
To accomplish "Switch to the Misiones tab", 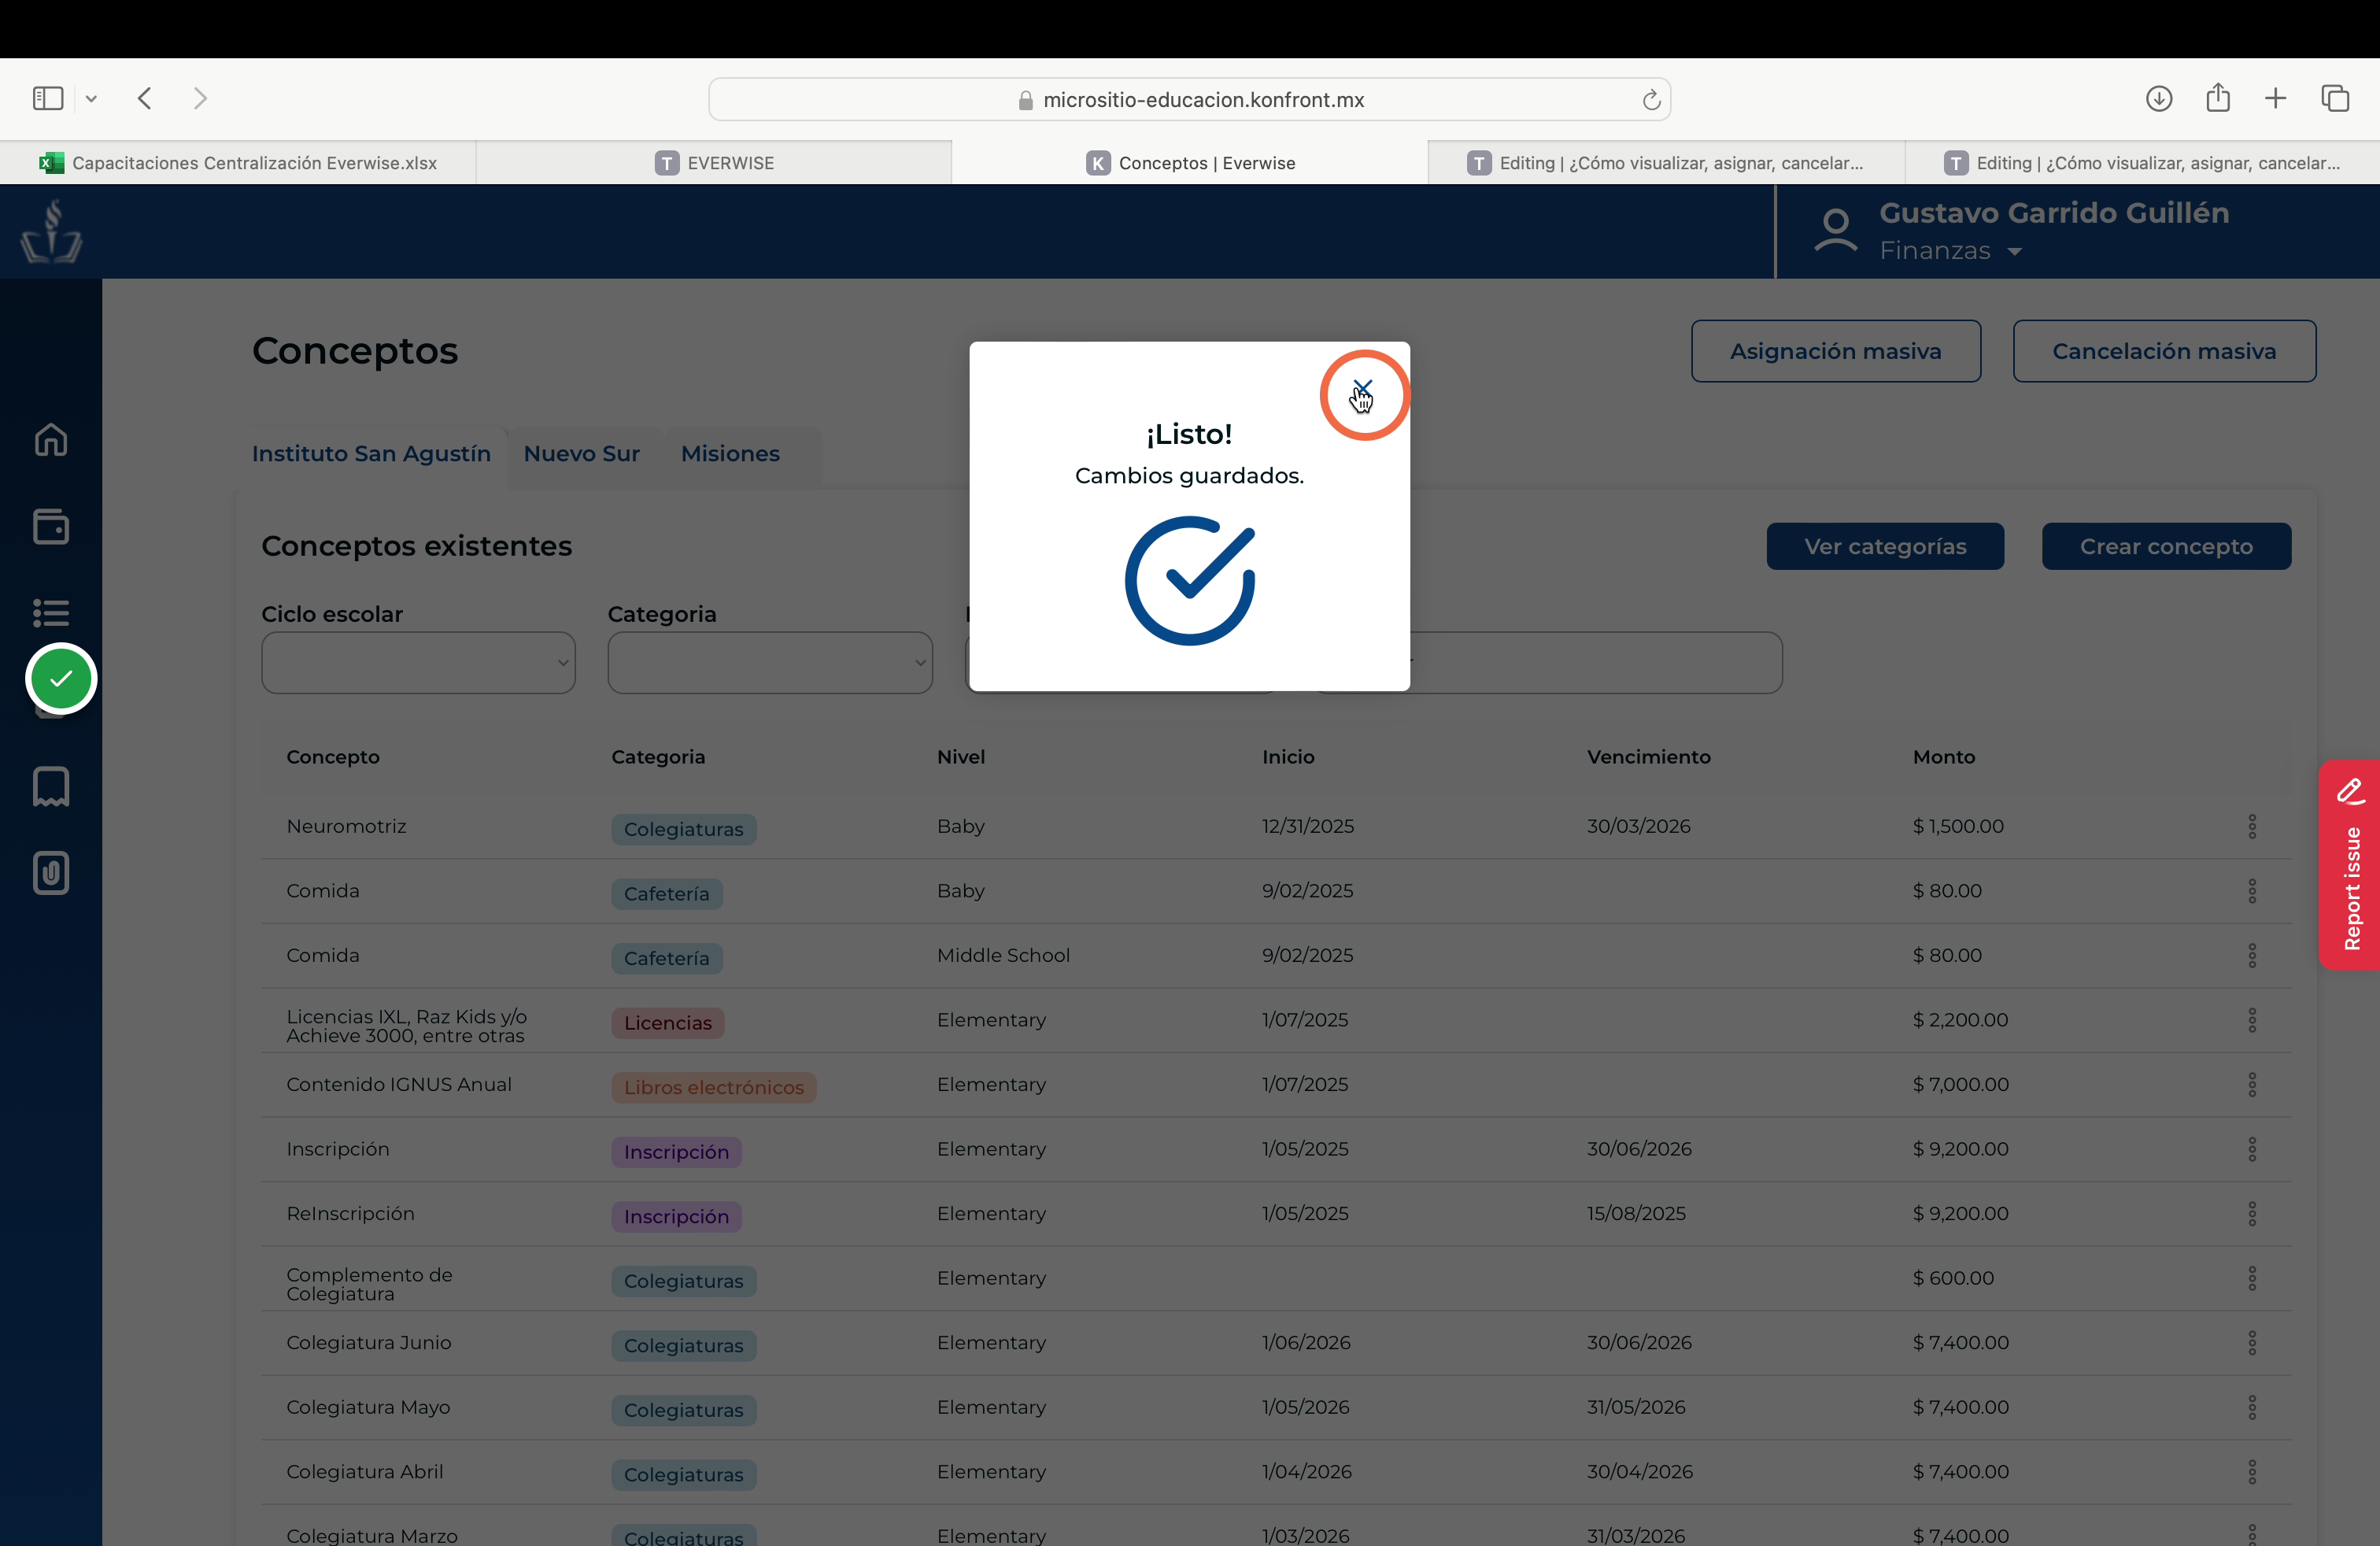I will (x=730, y=454).
